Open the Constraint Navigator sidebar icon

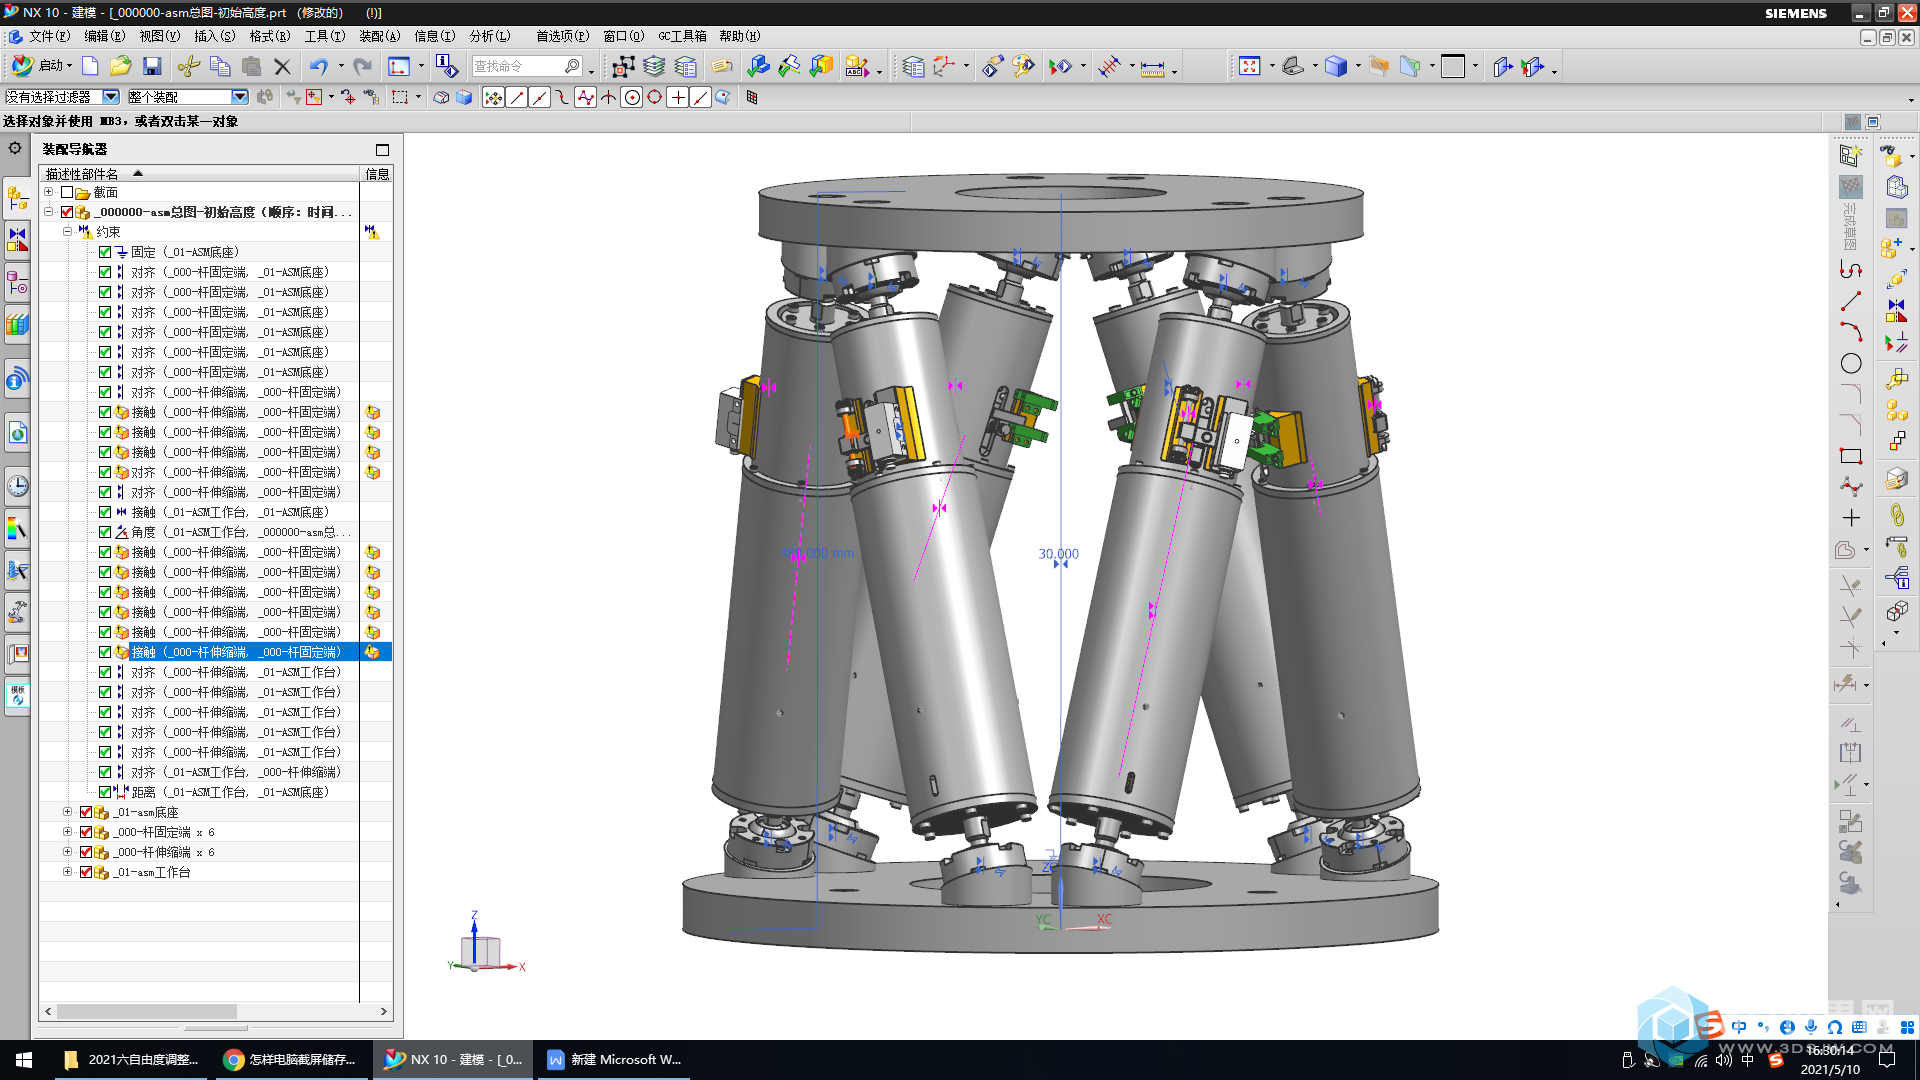17,239
